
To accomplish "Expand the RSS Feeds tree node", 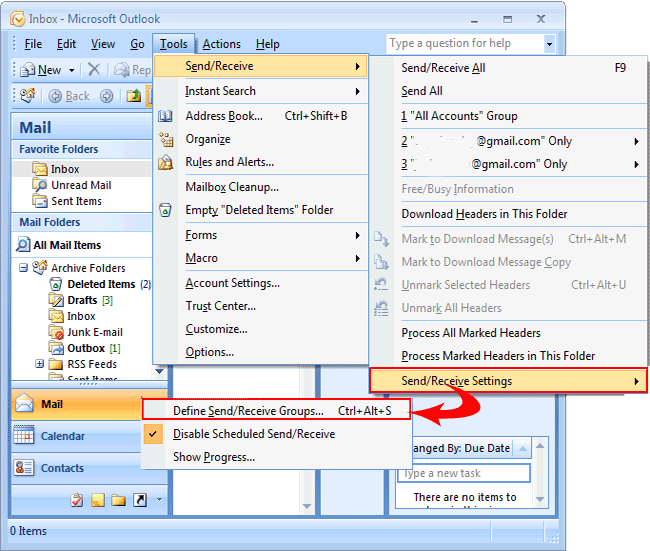I will click(39, 364).
